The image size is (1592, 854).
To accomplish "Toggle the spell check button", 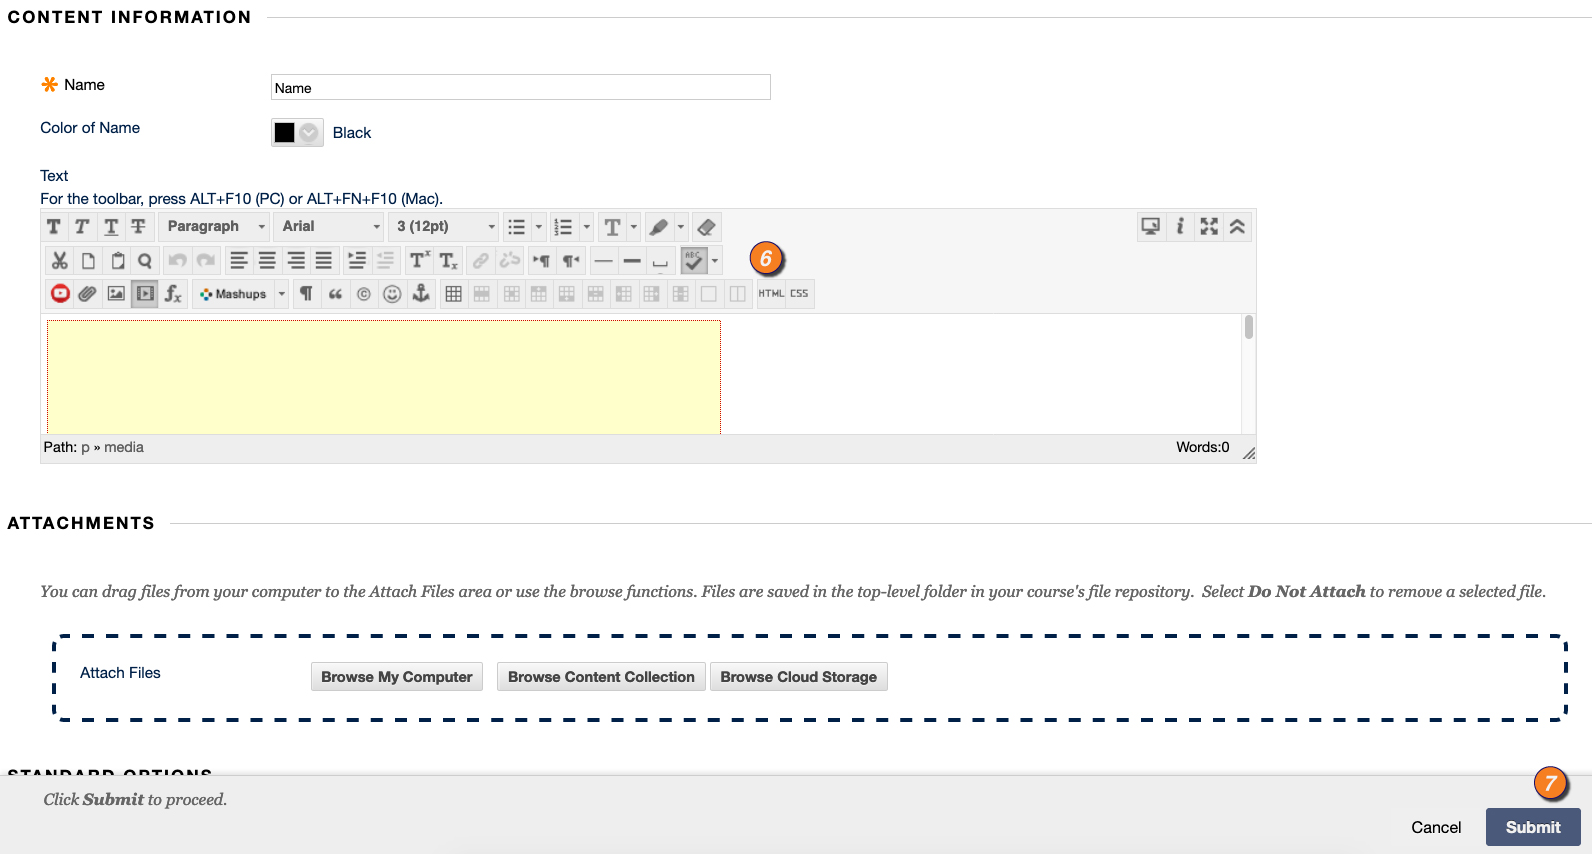I will (694, 261).
